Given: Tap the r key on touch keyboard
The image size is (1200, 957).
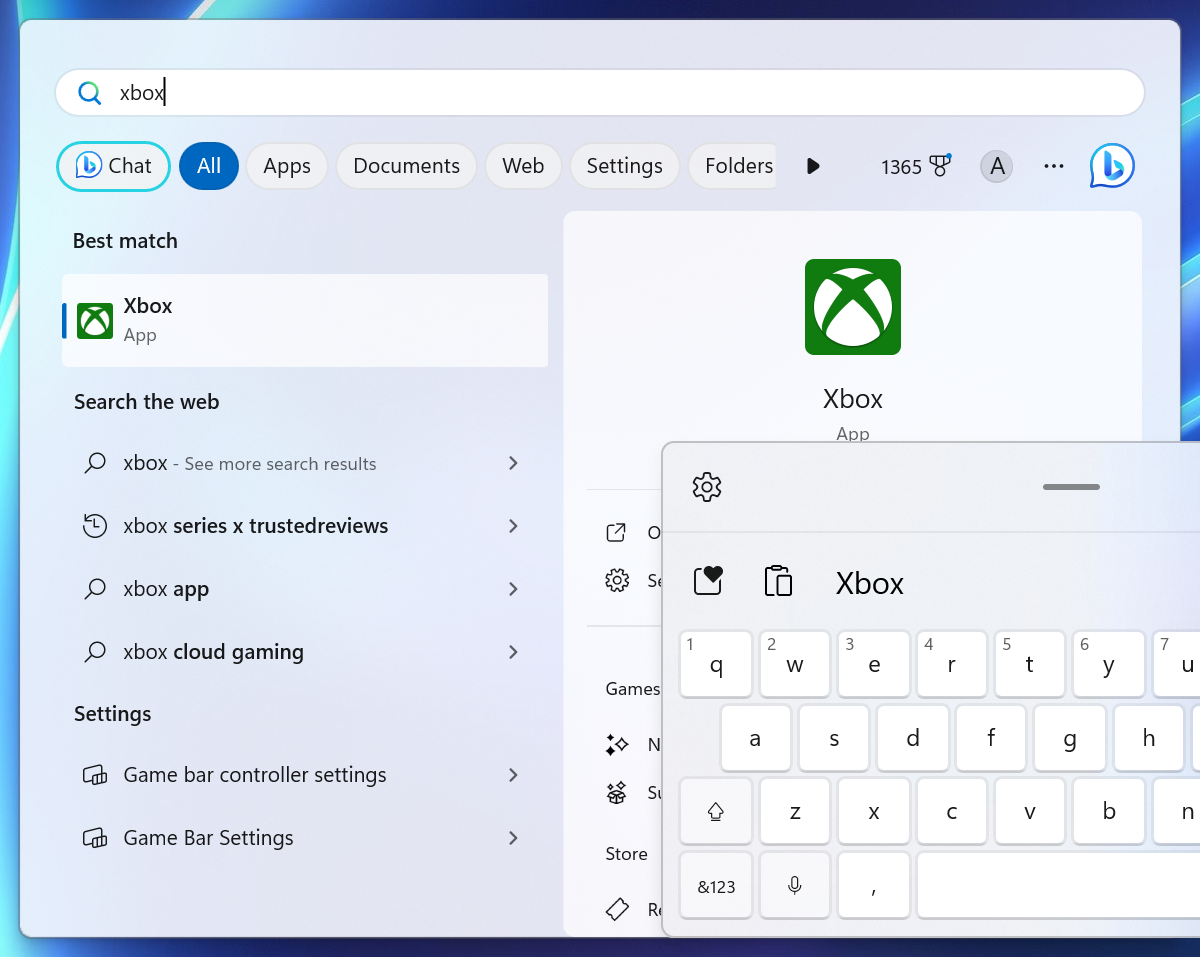Looking at the screenshot, I should pyautogui.click(x=952, y=664).
